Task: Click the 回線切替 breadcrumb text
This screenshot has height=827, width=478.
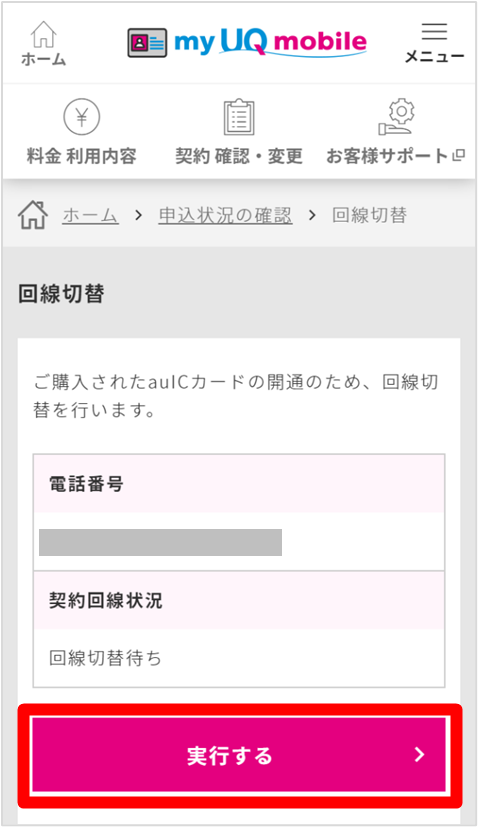Action: (x=369, y=215)
